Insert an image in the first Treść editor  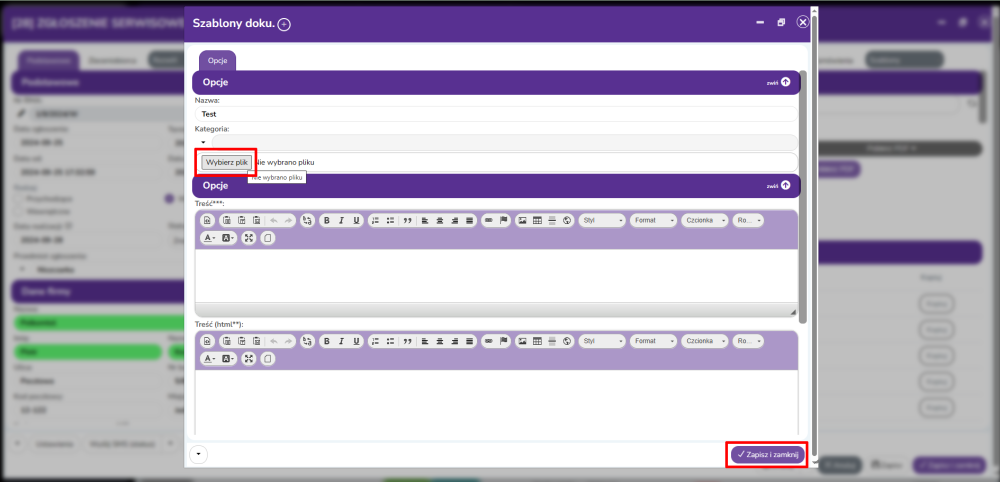[x=522, y=220]
